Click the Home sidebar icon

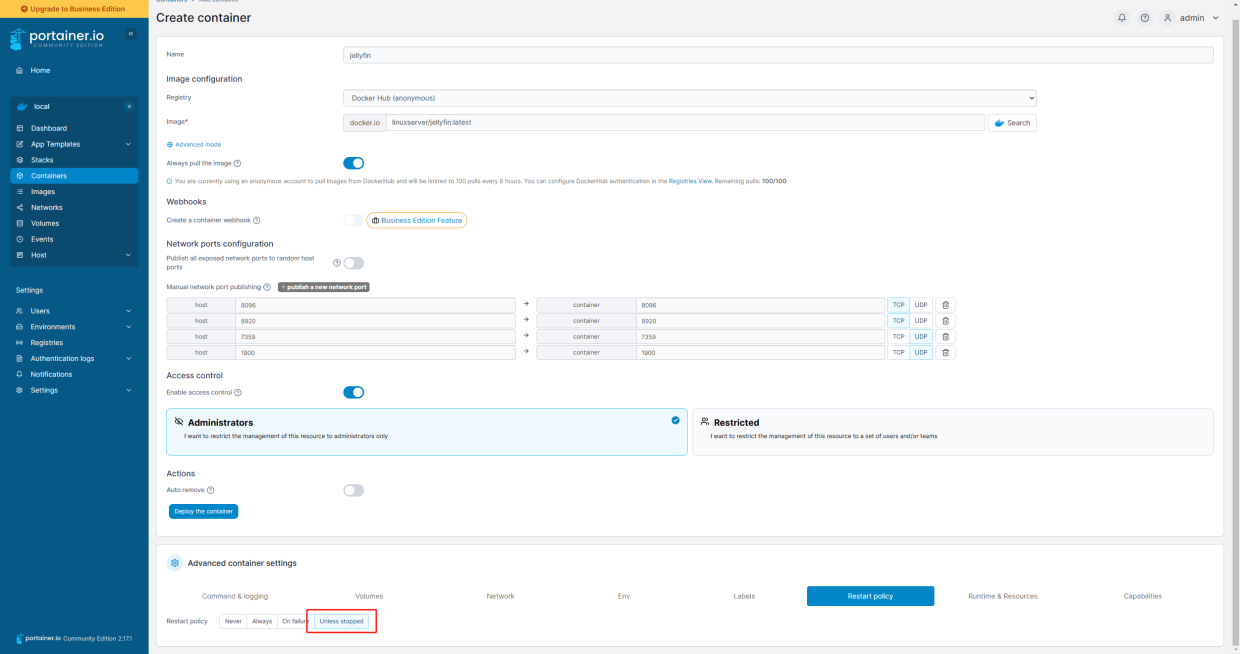(x=20, y=71)
